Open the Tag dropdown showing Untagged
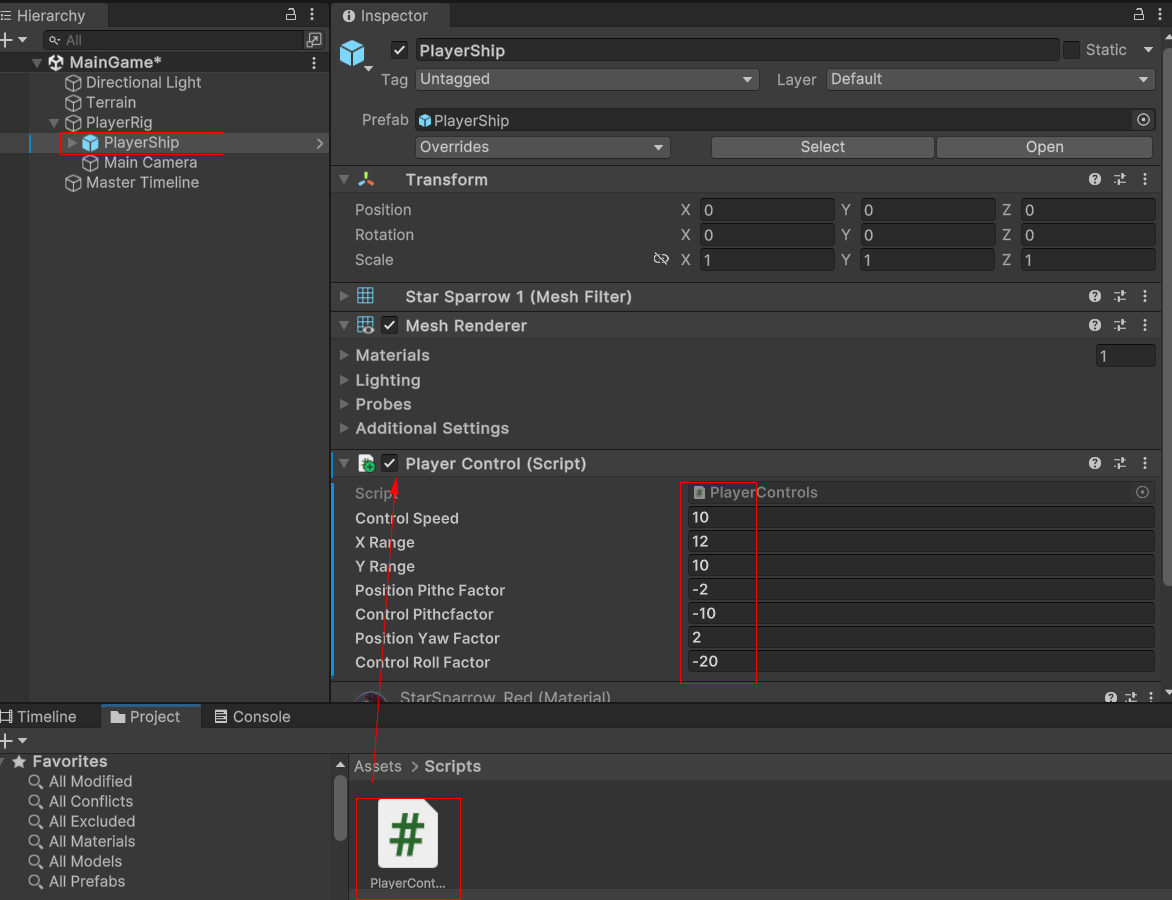Screen dimensions: 1172x900 click(587, 79)
